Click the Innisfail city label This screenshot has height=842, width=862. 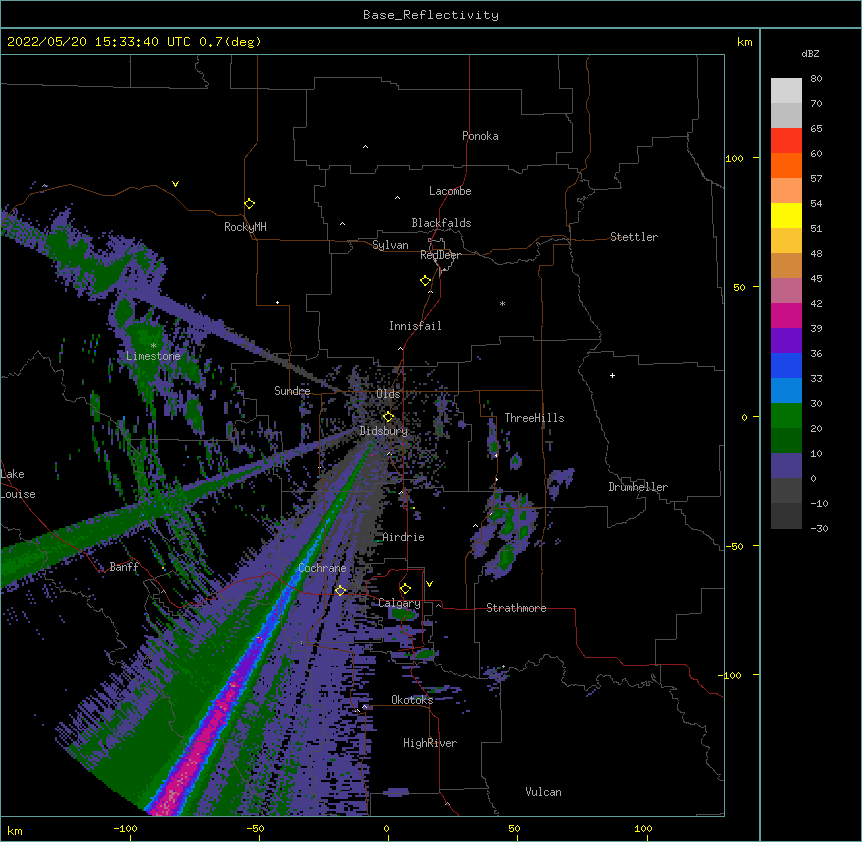pos(415,326)
